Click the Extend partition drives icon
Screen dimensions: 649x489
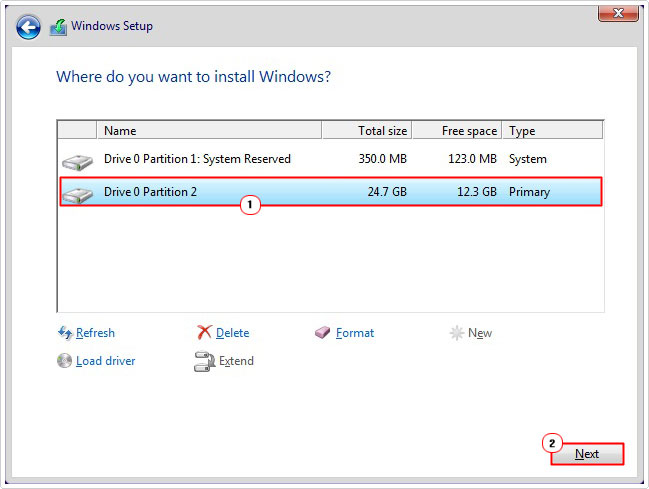pyautogui.click(x=204, y=361)
